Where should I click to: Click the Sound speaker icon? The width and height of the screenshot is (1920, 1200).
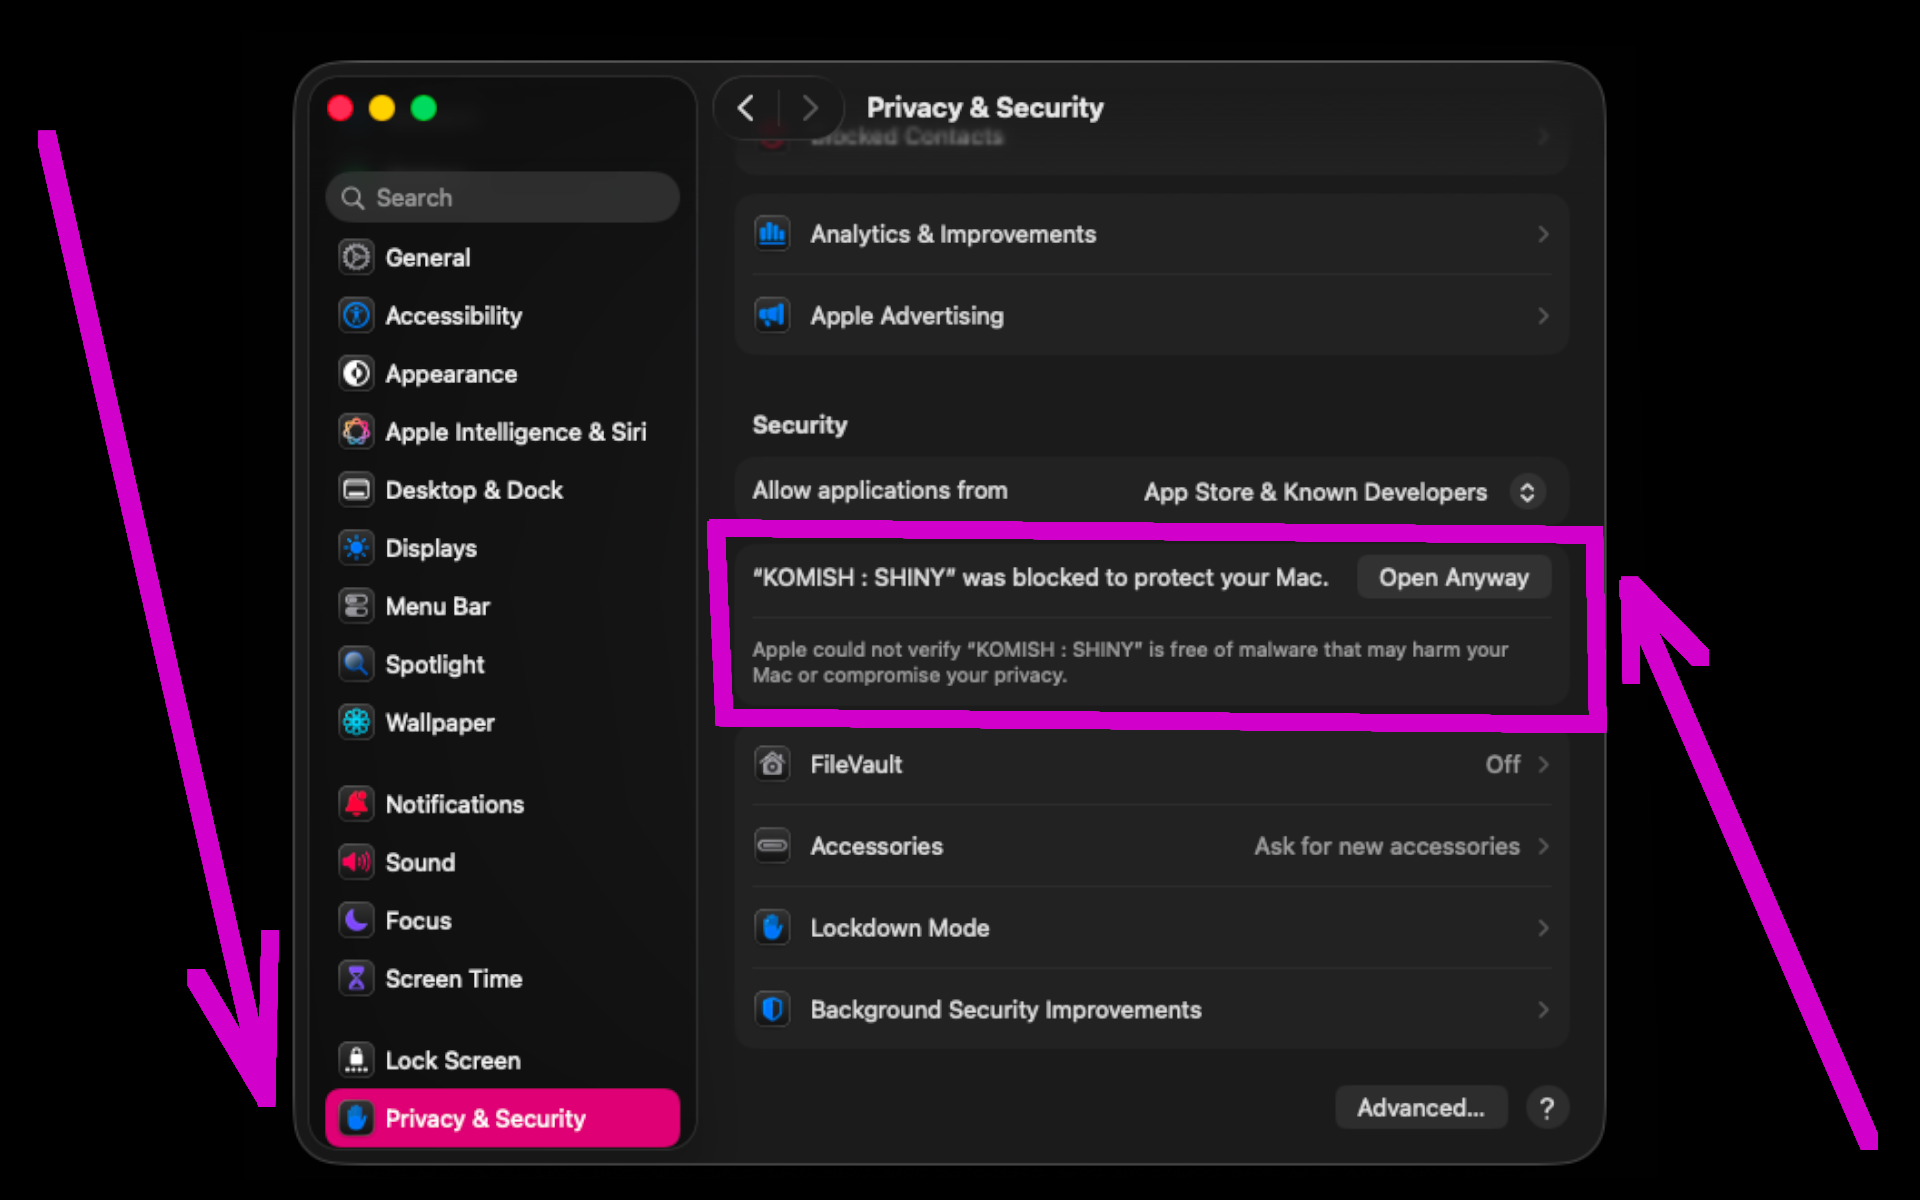(356, 861)
